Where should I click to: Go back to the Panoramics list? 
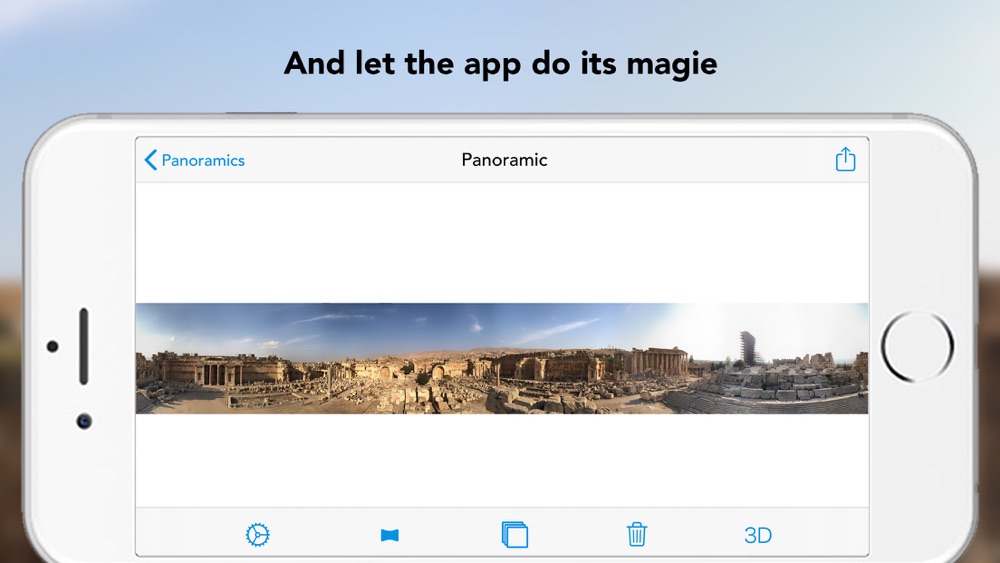pos(195,160)
